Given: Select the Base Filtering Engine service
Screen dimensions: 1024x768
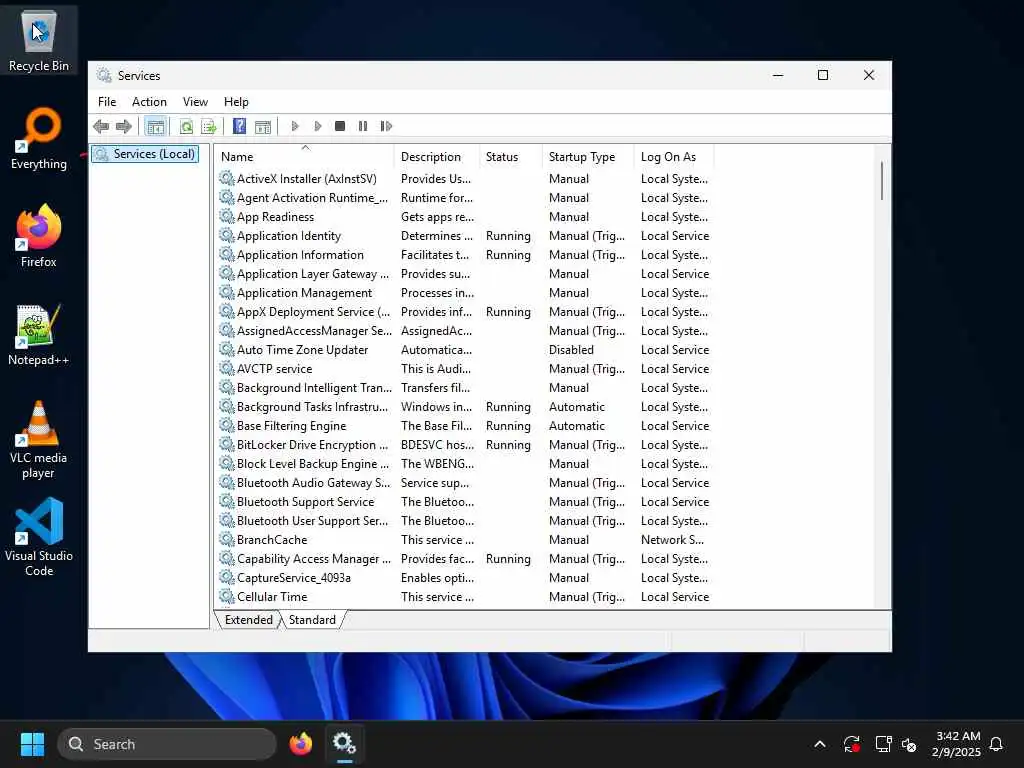Looking at the screenshot, I should click(x=464, y=426).
